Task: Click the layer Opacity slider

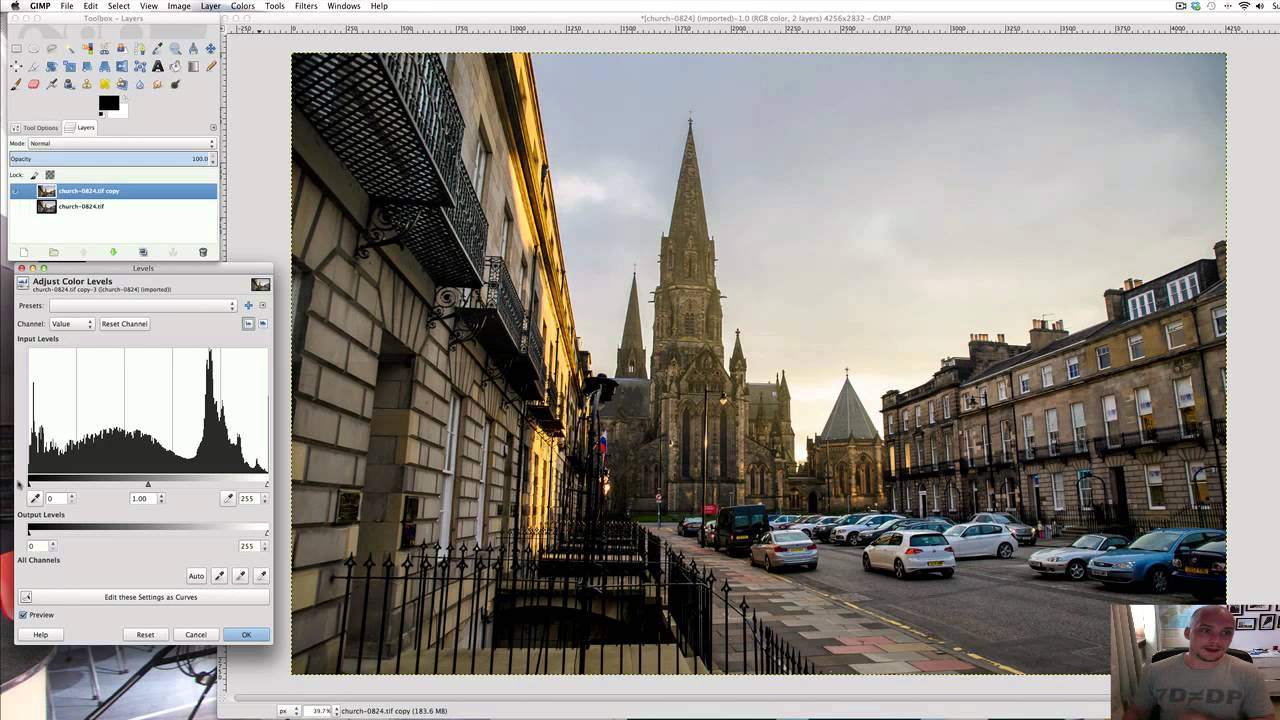Action: coord(108,159)
